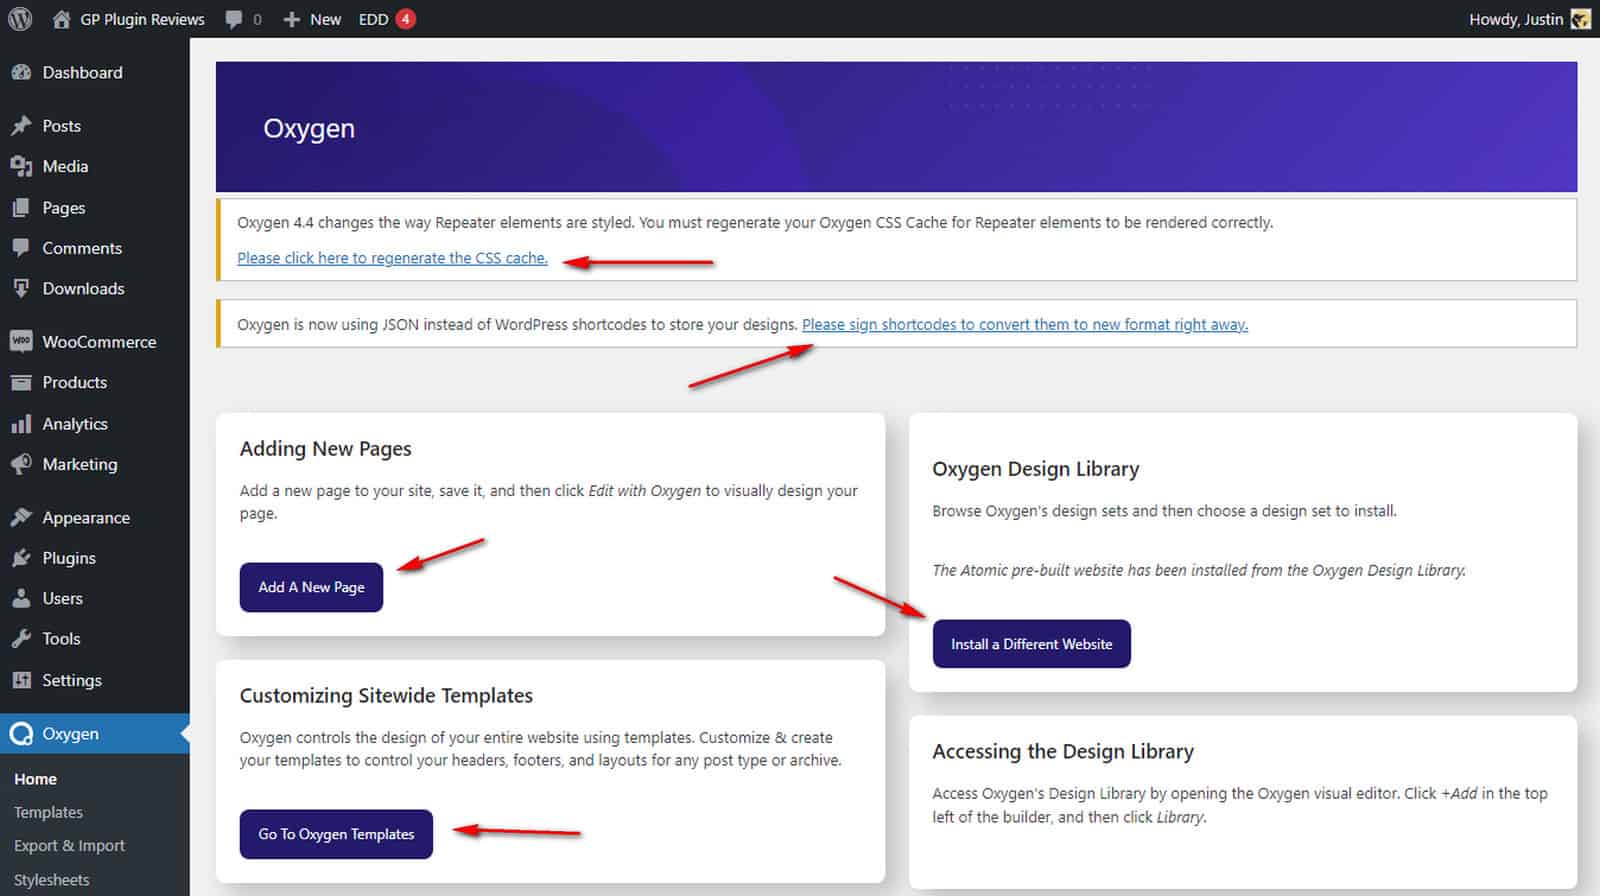This screenshot has height=896, width=1600.
Task: Click the Products box icon
Action: [x=21, y=382]
